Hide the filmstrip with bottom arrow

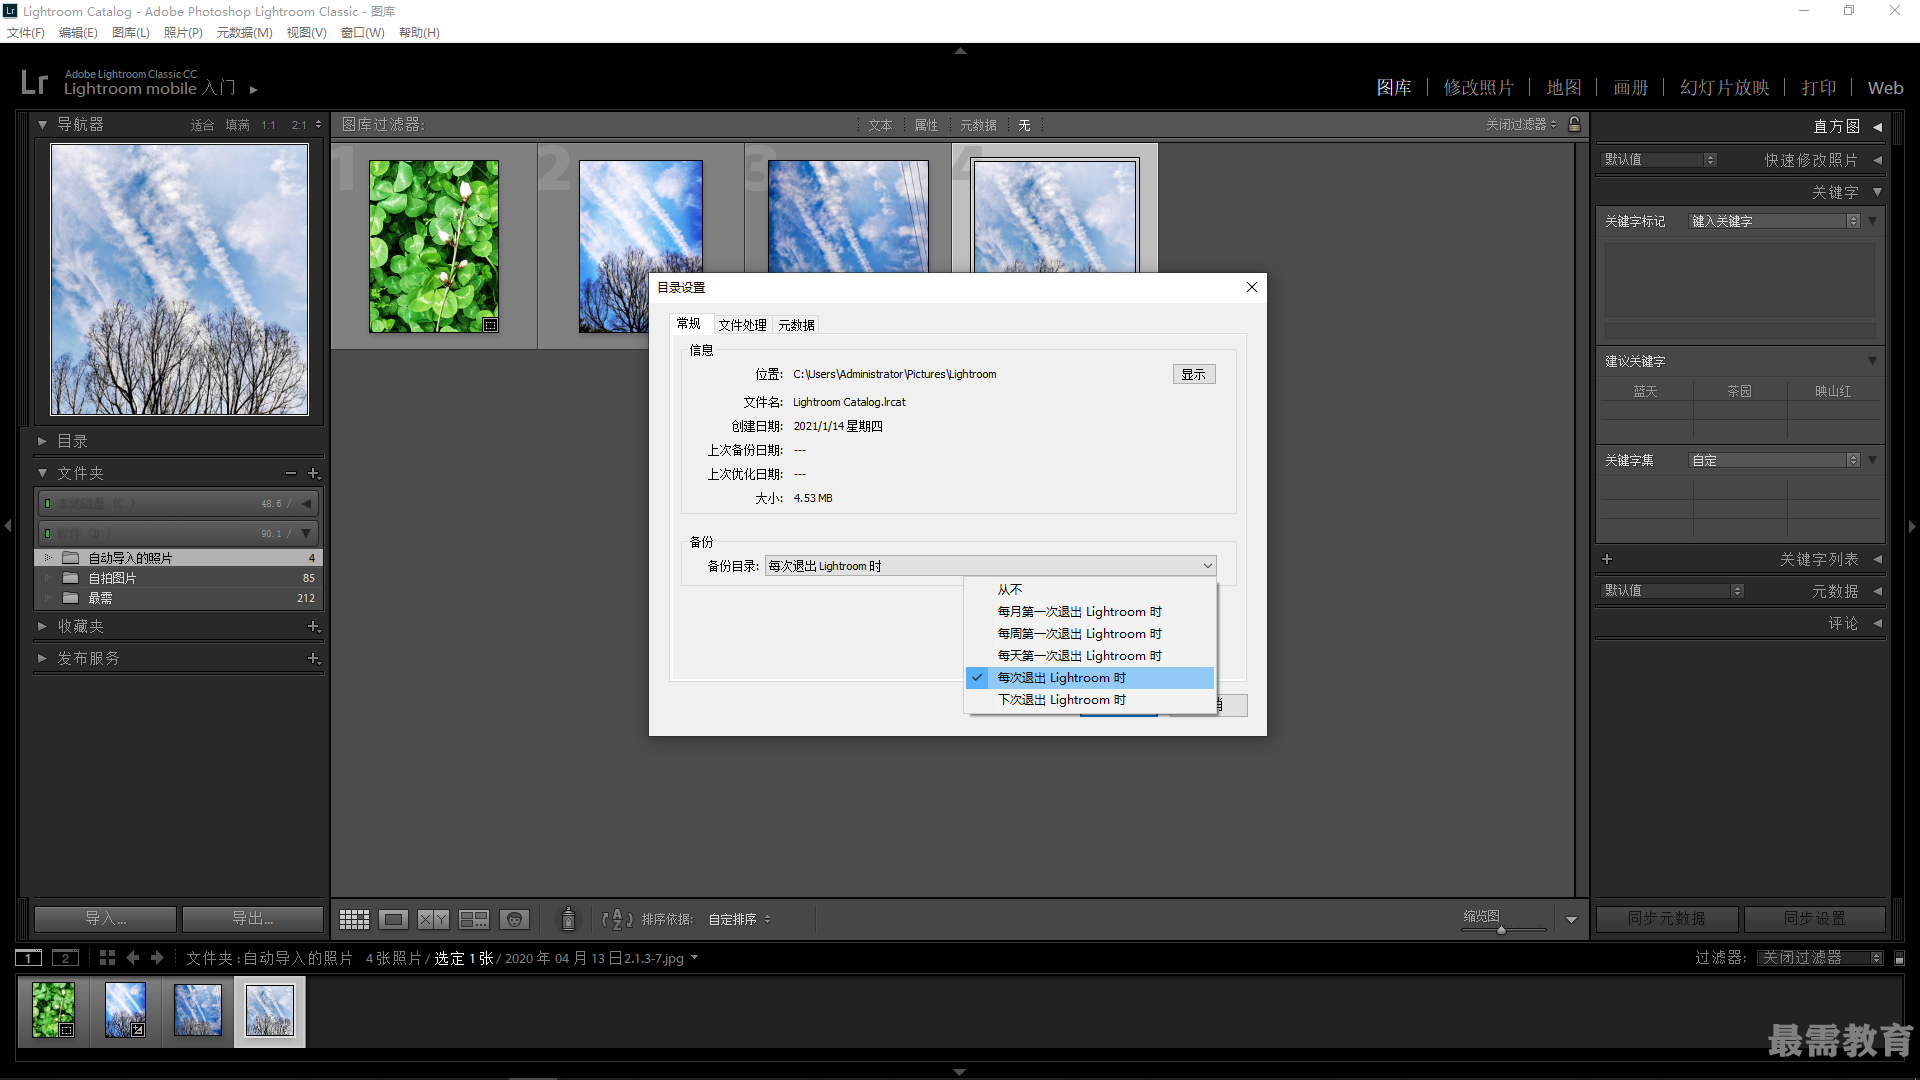pyautogui.click(x=960, y=1072)
